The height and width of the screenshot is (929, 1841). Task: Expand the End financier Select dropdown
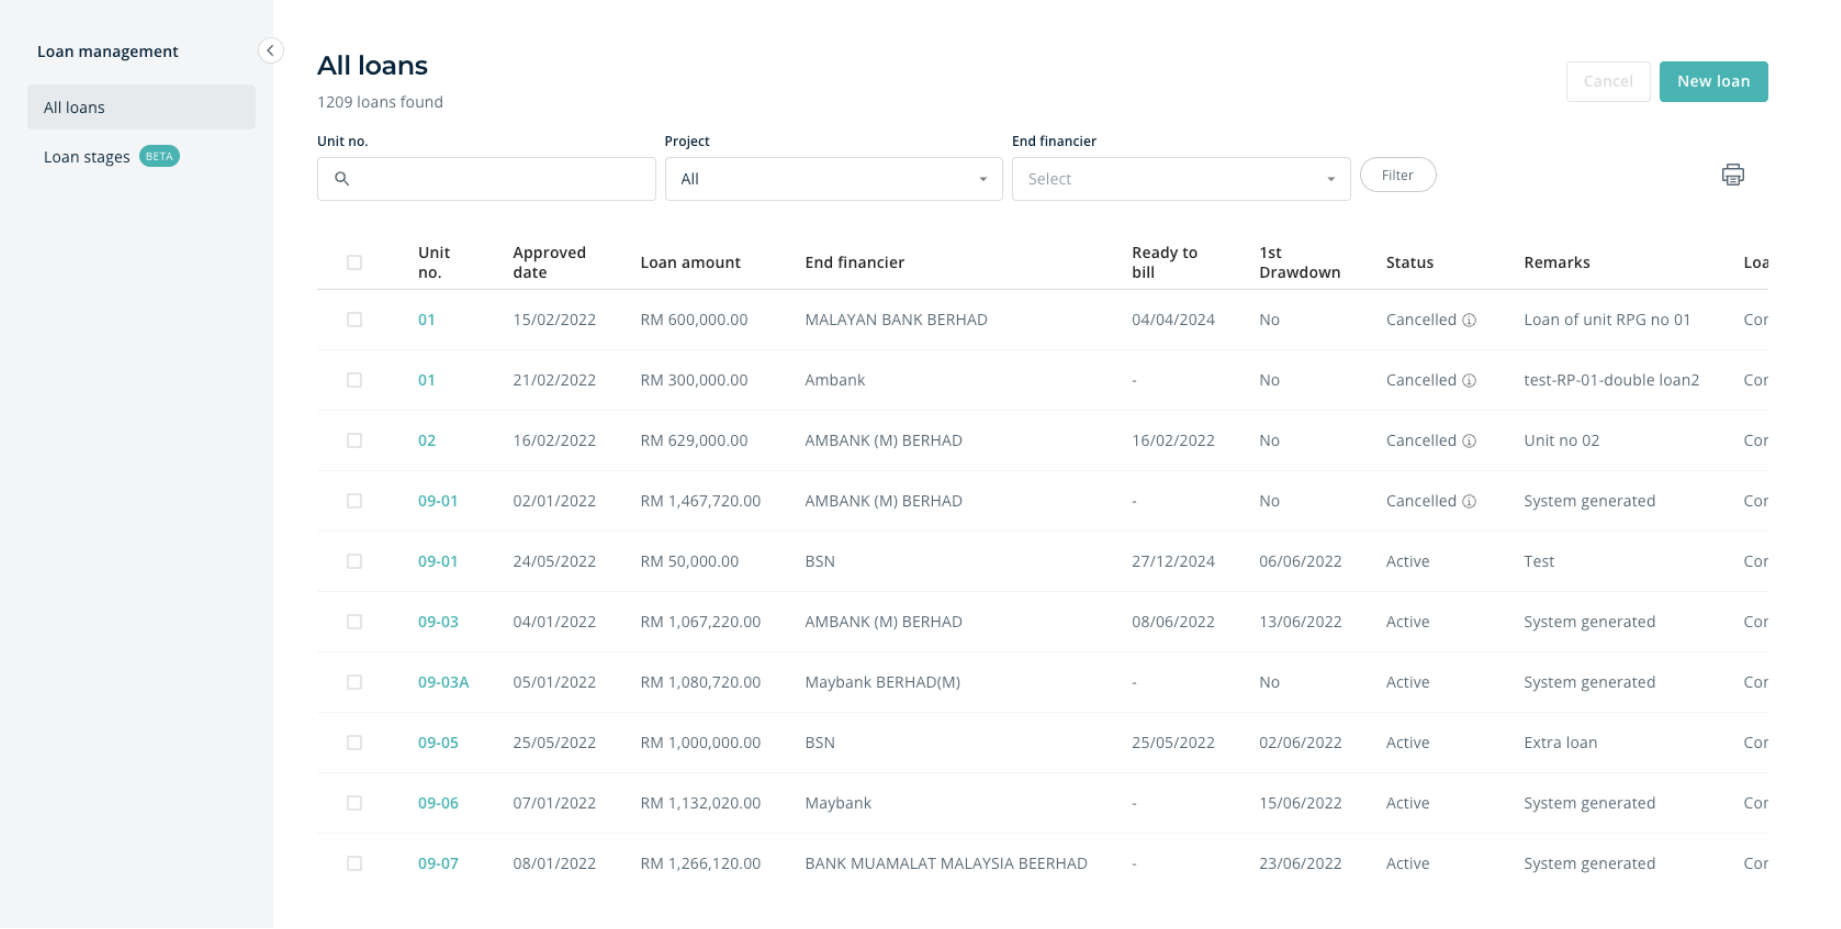[1181, 179]
